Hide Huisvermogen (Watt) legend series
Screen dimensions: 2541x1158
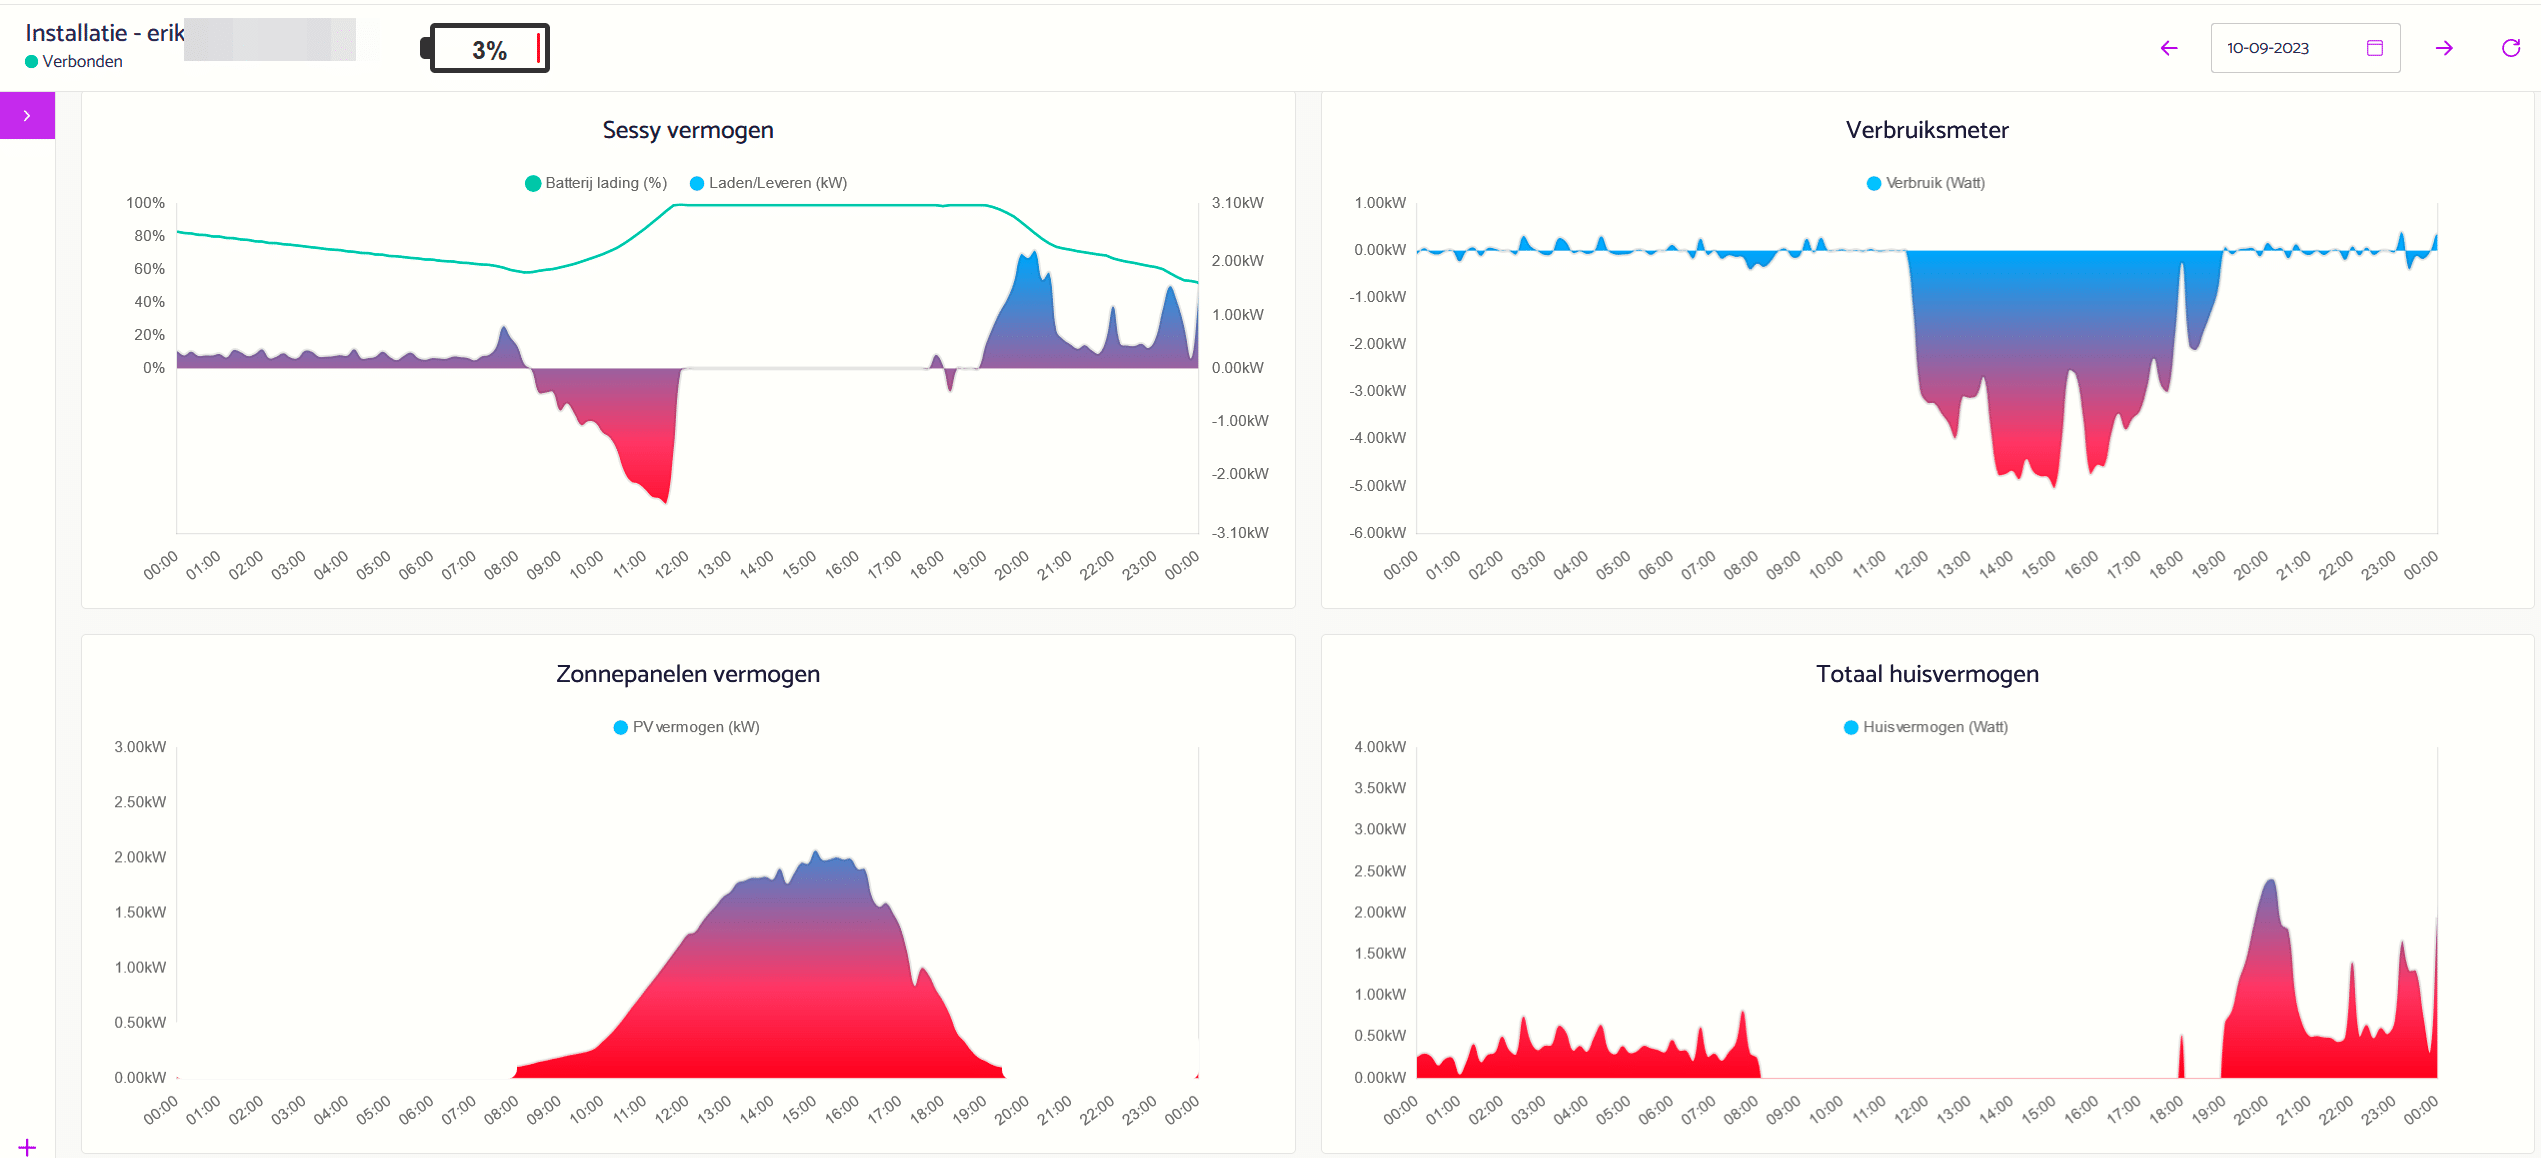[1926, 727]
